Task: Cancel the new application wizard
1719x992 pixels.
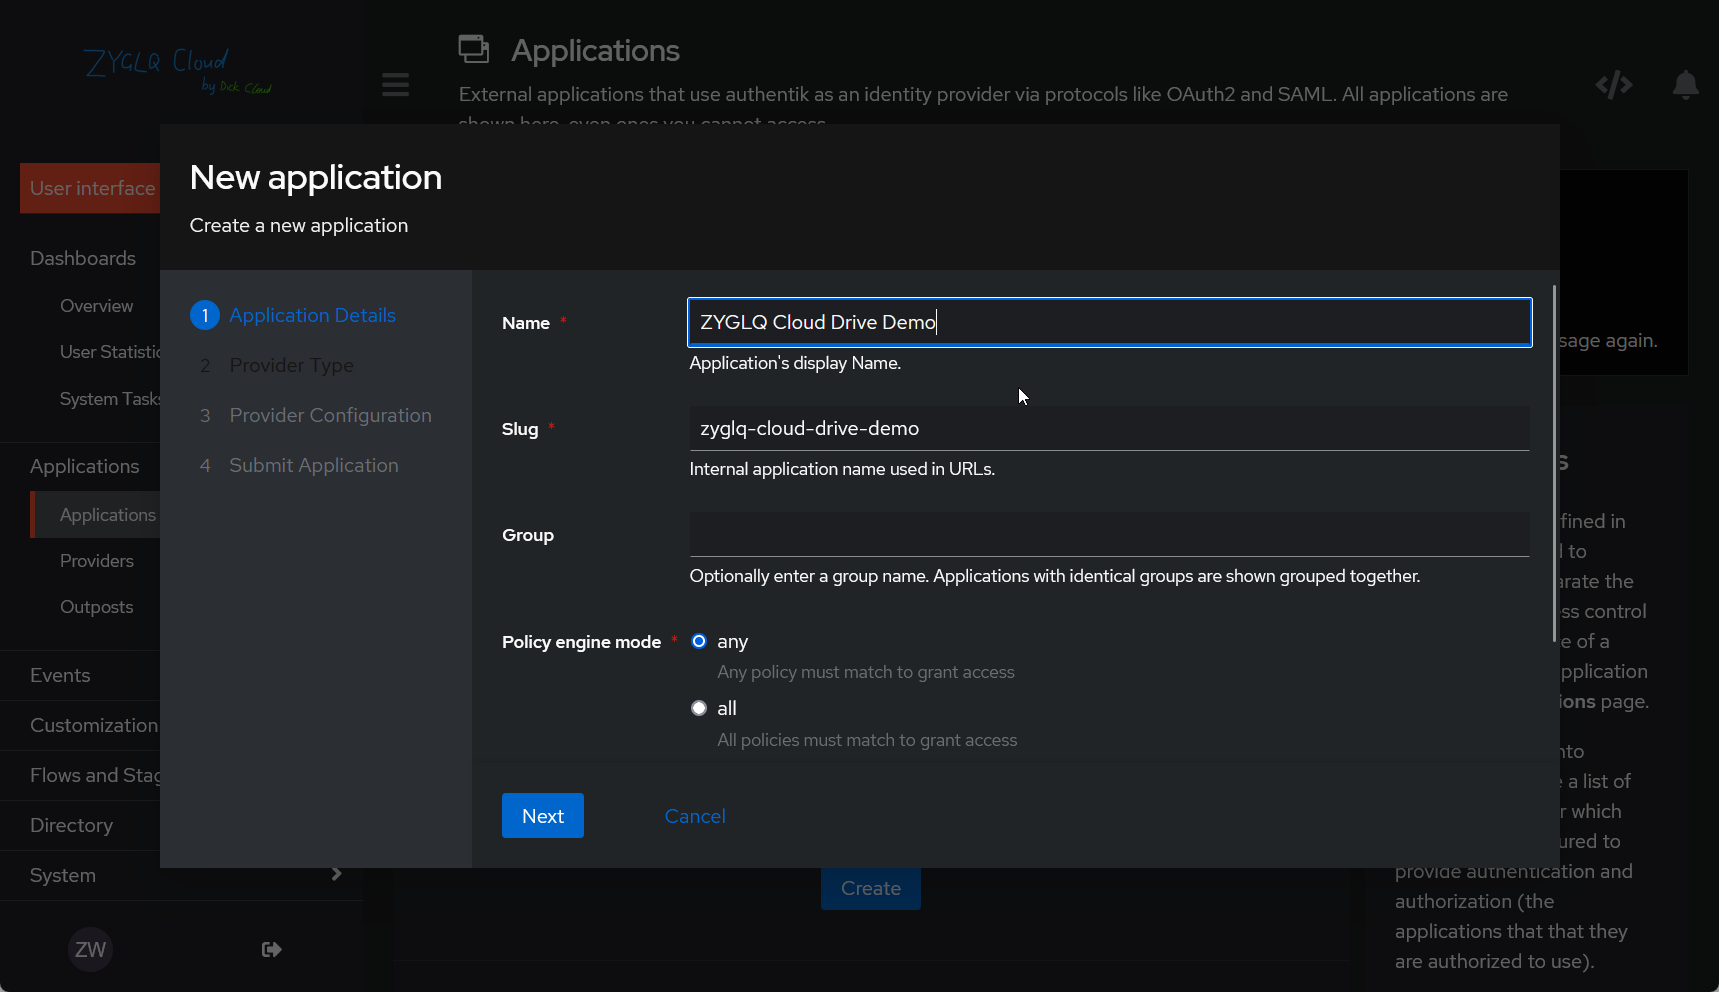Action: [695, 816]
